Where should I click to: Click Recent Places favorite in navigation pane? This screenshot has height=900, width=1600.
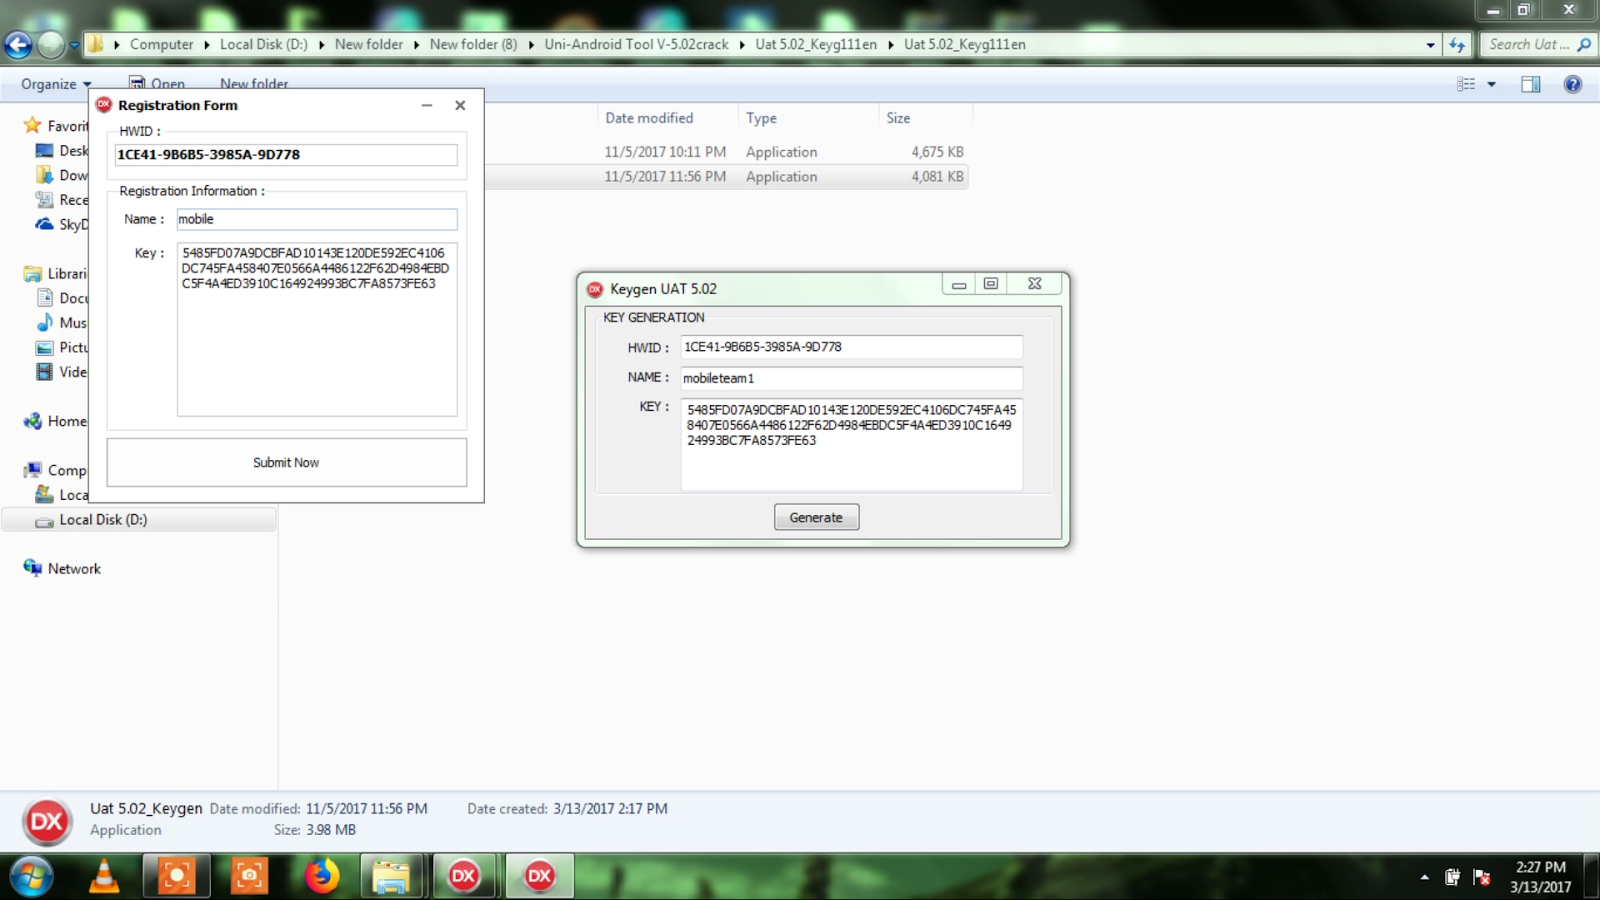(62, 199)
